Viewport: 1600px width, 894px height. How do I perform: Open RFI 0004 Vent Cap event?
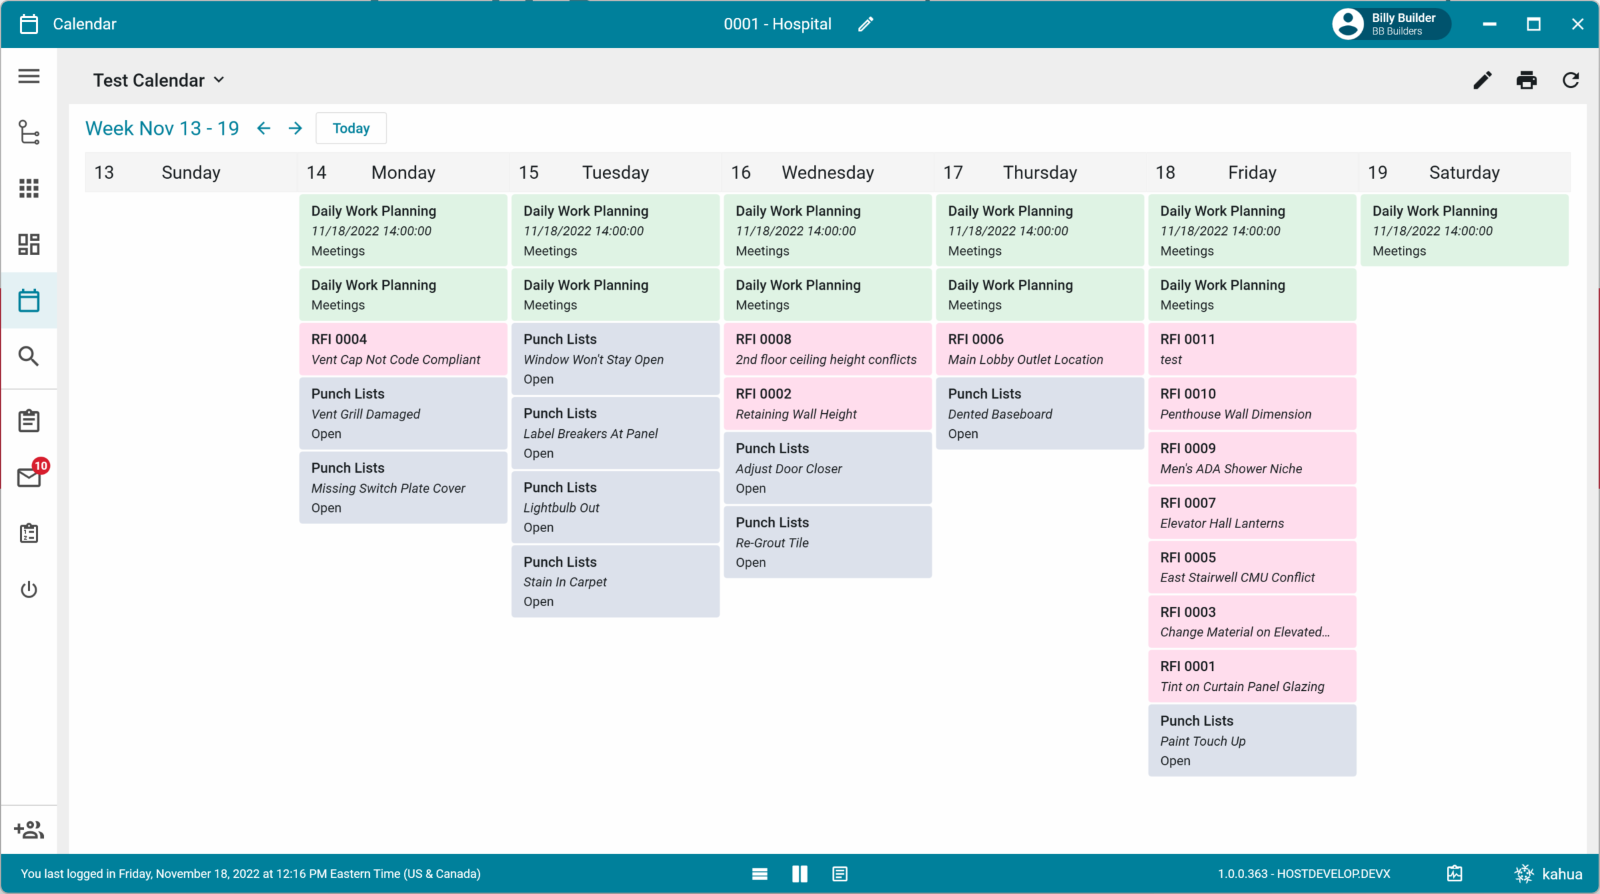click(x=403, y=349)
